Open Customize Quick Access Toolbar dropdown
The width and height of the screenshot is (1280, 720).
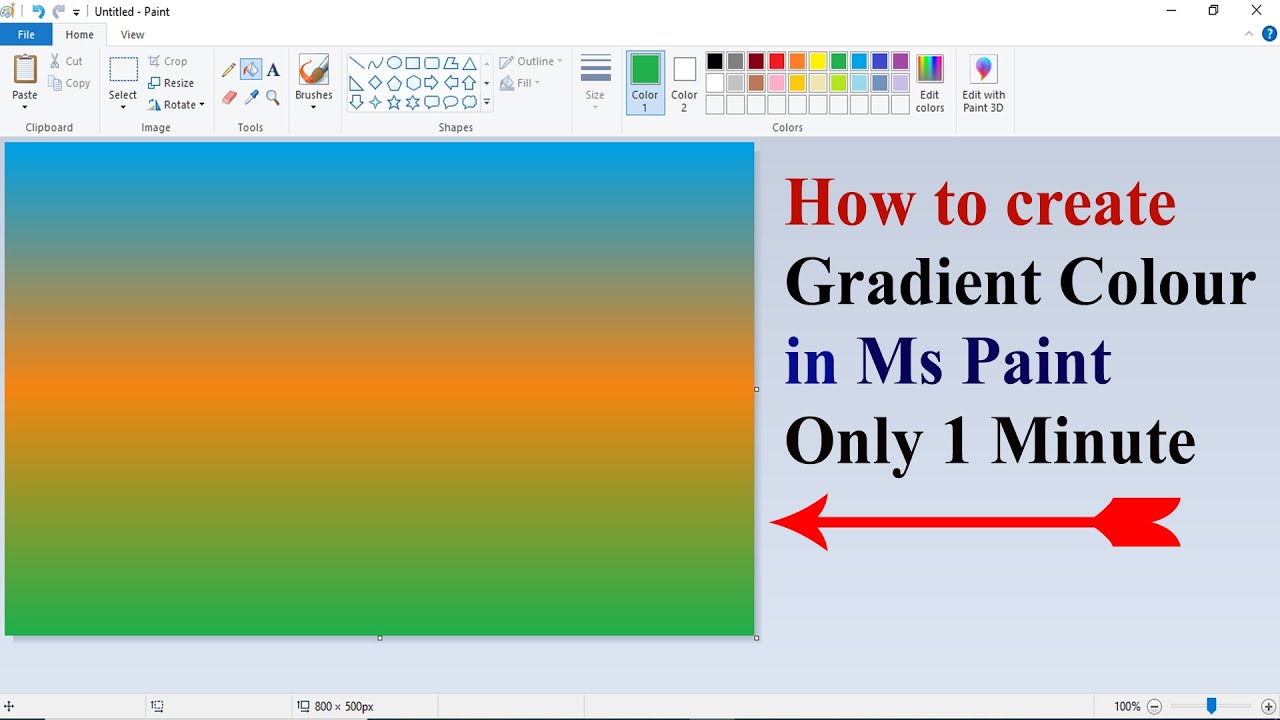click(76, 12)
